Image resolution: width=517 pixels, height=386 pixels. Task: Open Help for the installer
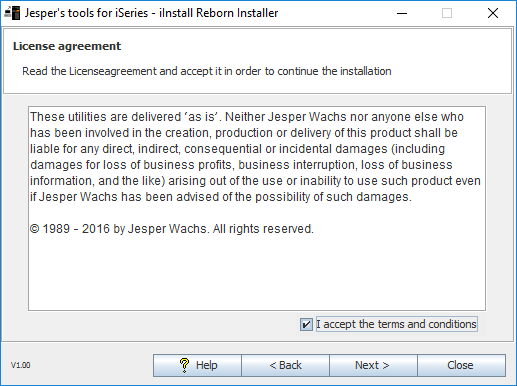tap(197, 365)
